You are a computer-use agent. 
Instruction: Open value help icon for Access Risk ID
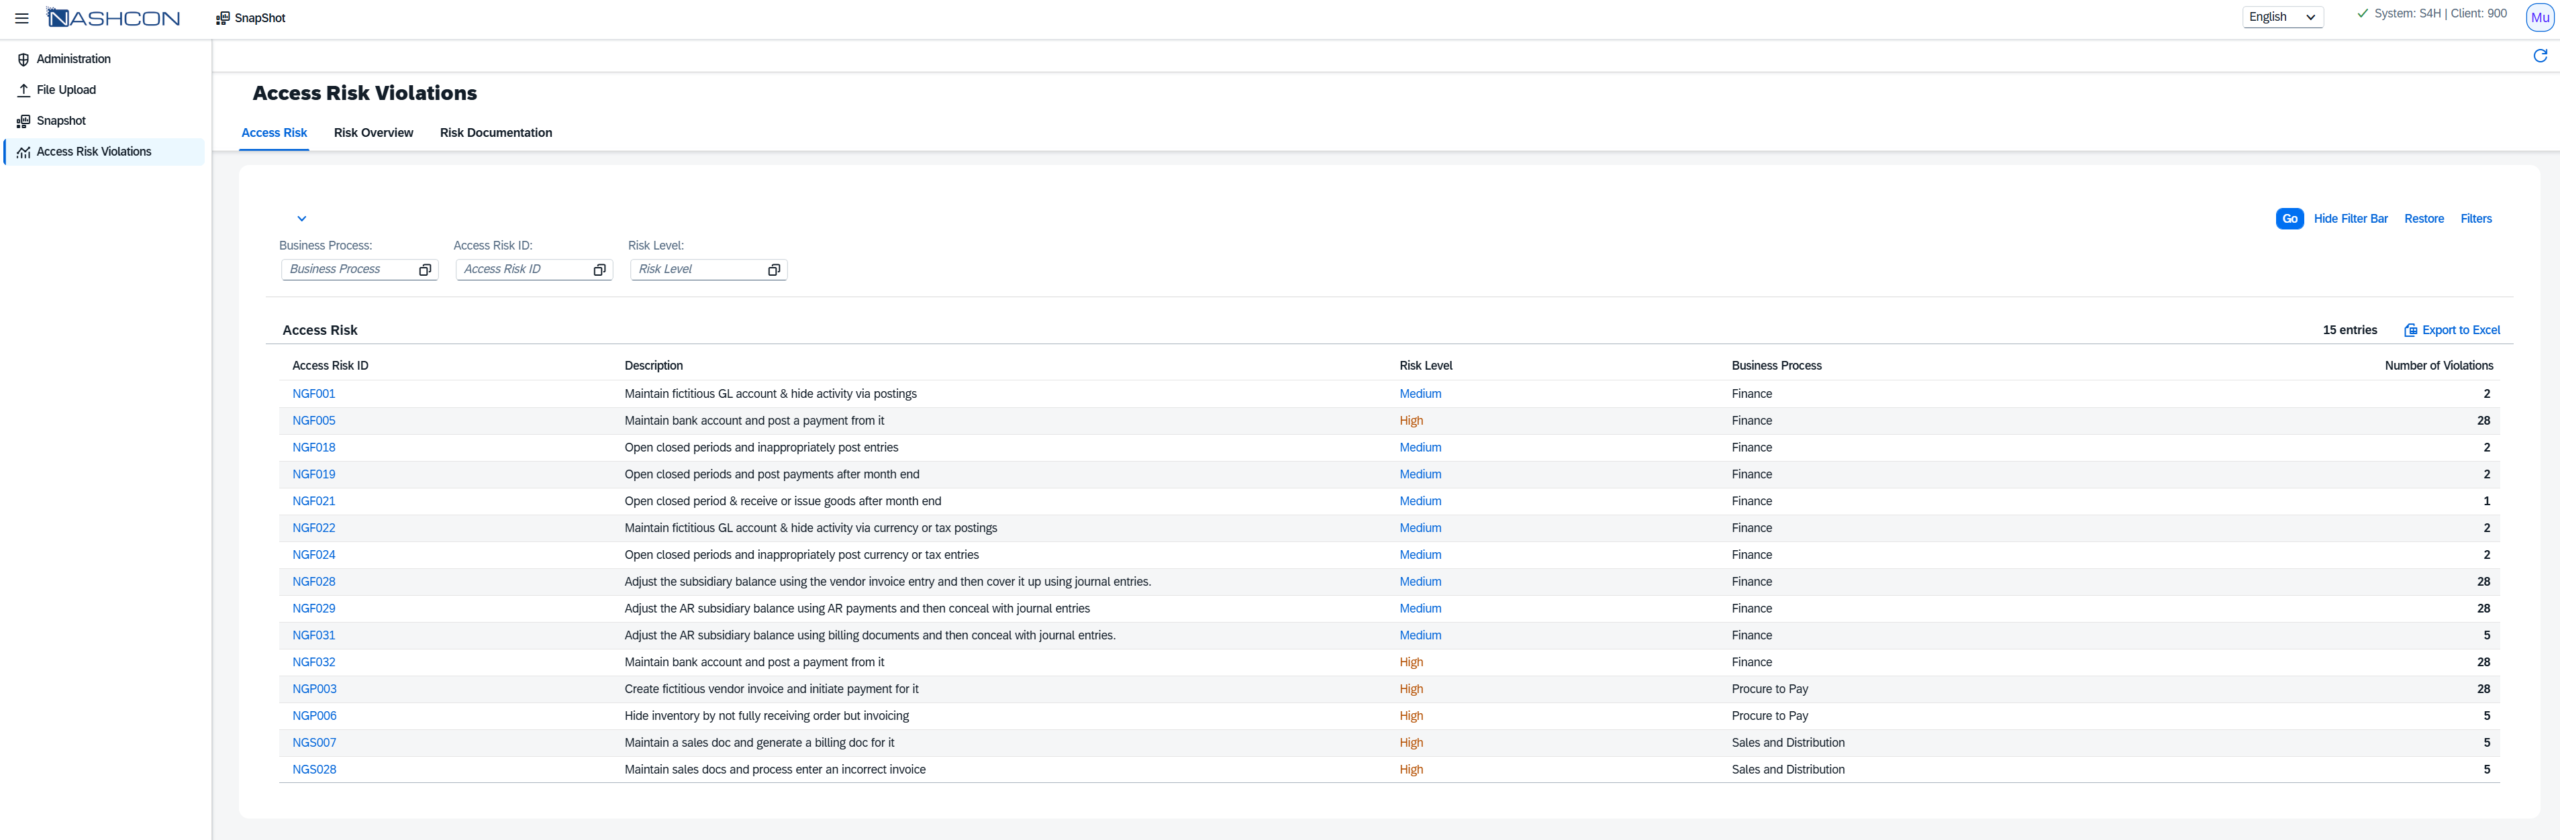pos(599,270)
